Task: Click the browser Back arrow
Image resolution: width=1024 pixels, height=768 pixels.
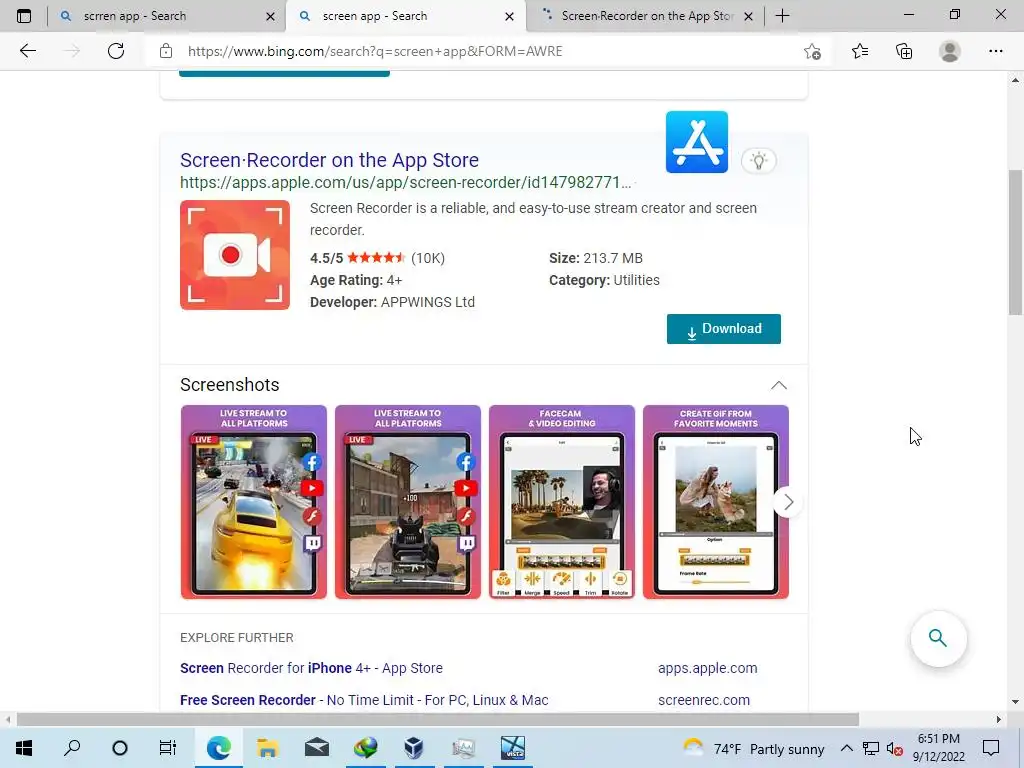Action: point(27,51)
